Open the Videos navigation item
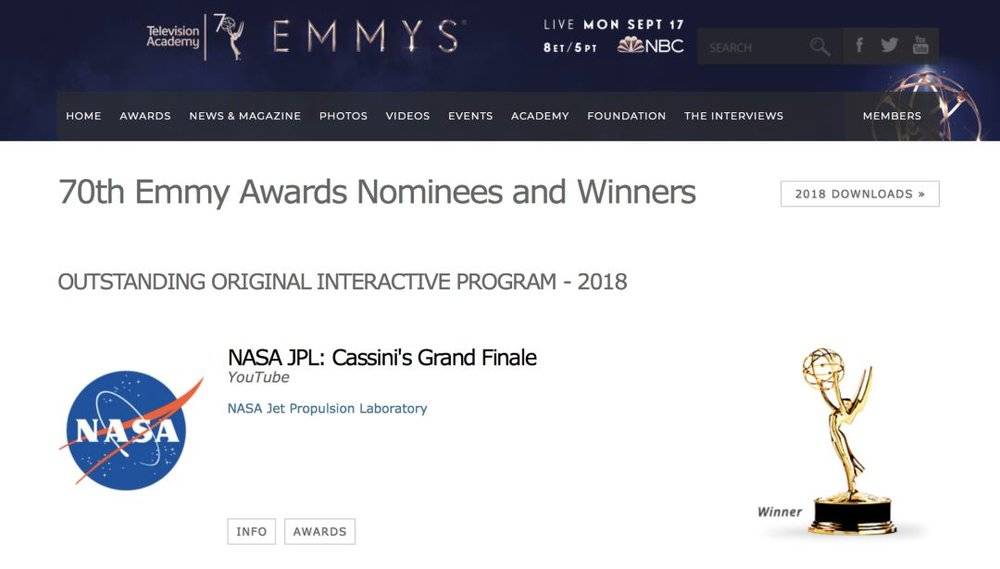 408,116
